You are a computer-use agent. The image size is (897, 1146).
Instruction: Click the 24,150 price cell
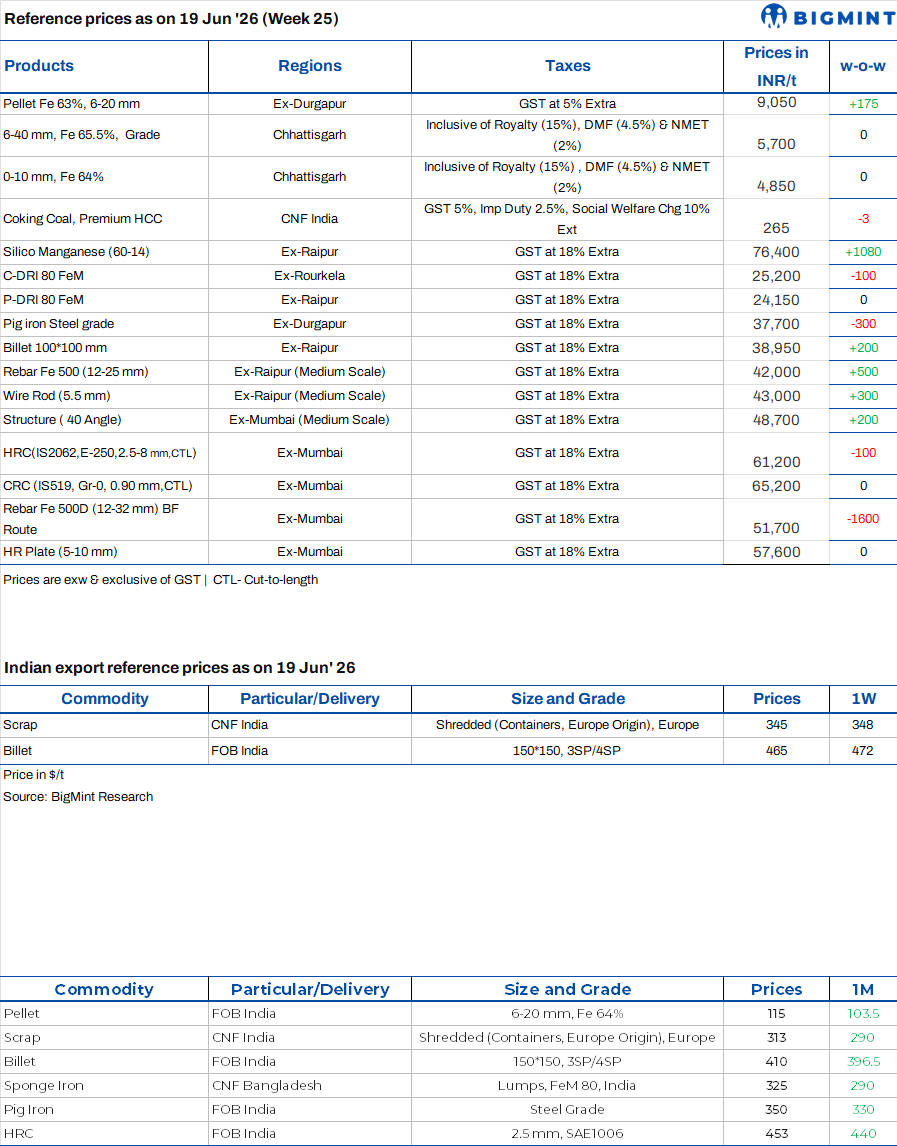tap(776, 300)
